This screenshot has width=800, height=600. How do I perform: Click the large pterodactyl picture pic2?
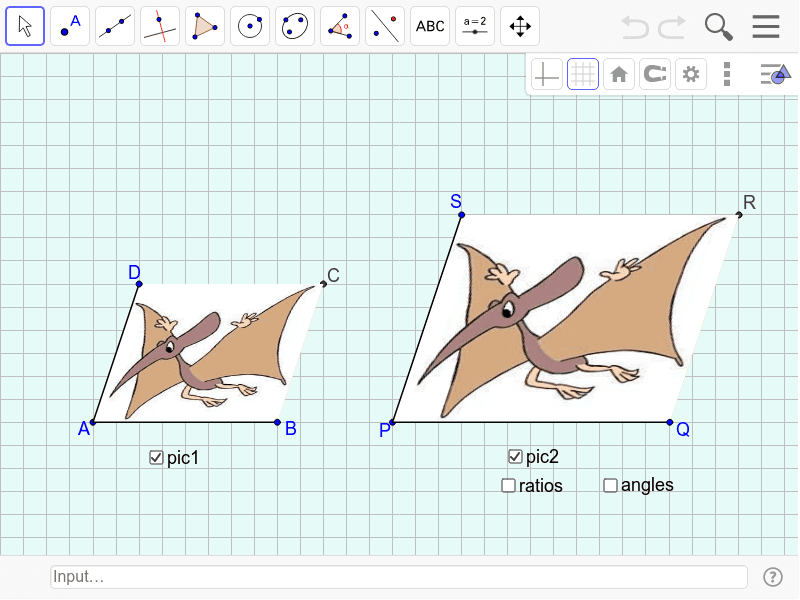566,318
